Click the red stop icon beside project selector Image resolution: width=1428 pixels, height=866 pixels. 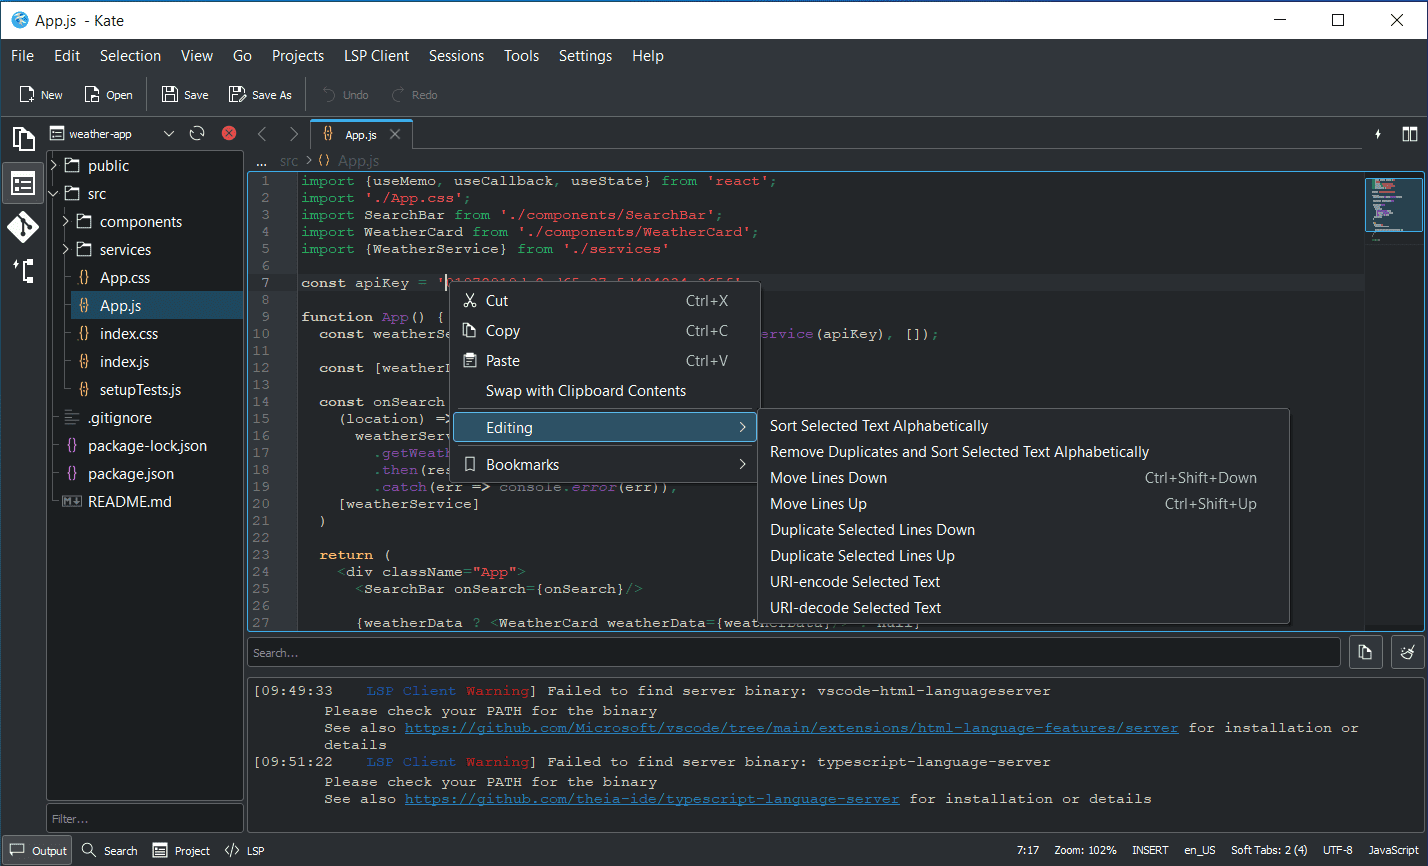[x=229, y=133]
